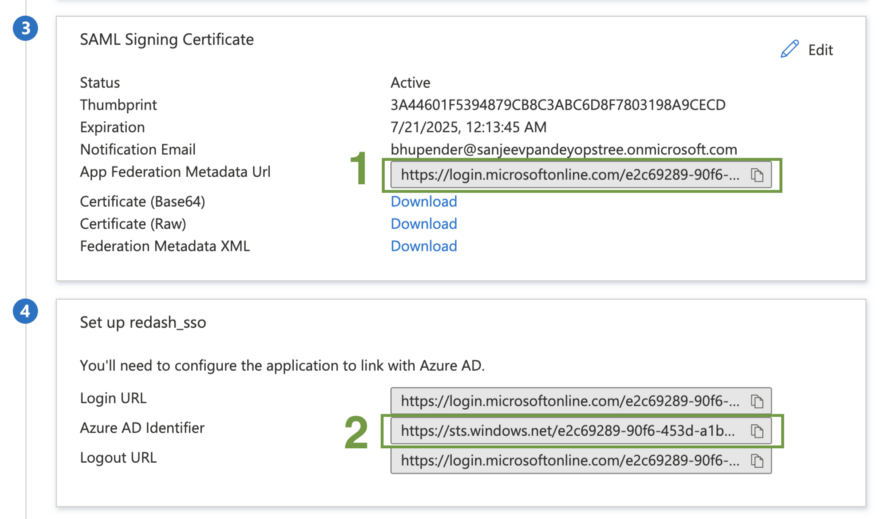Click the step 4 number badge
The height and width of the screenshot is (519, 880).
coord(26,312)
